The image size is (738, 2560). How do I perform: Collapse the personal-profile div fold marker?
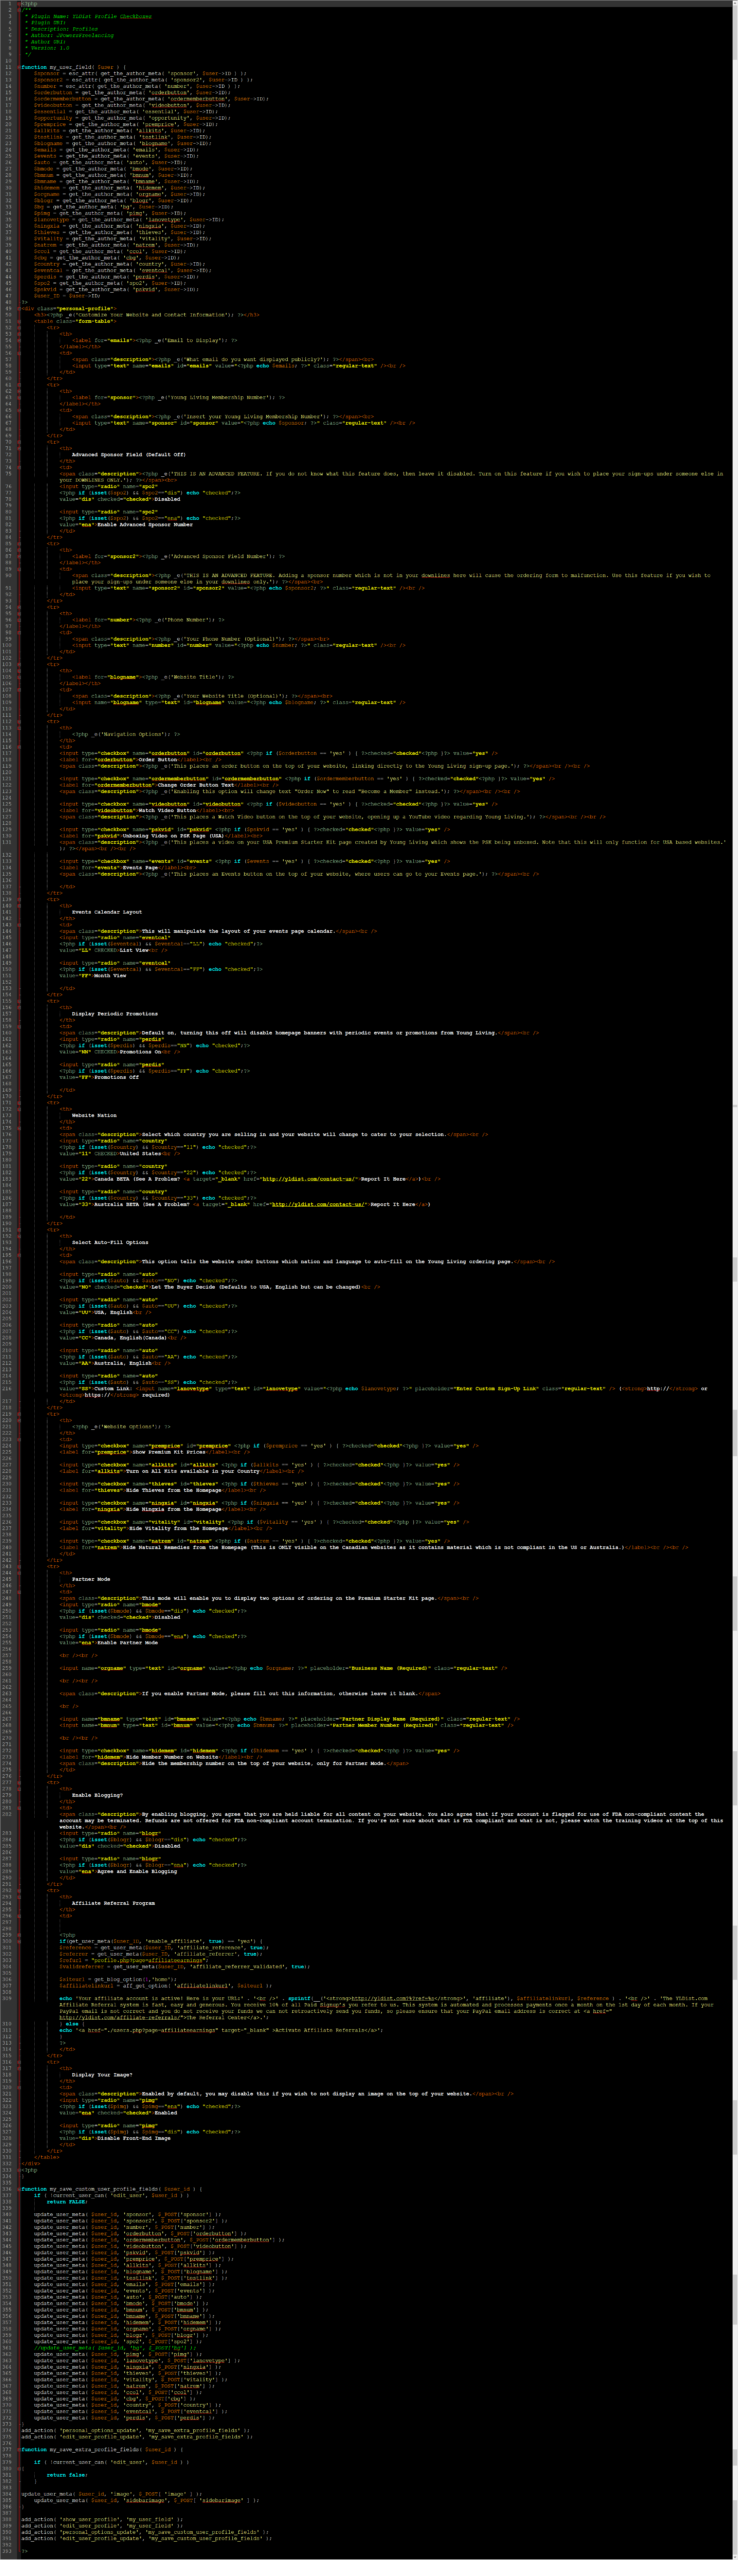pyautogui.click(x=19, y=308)
